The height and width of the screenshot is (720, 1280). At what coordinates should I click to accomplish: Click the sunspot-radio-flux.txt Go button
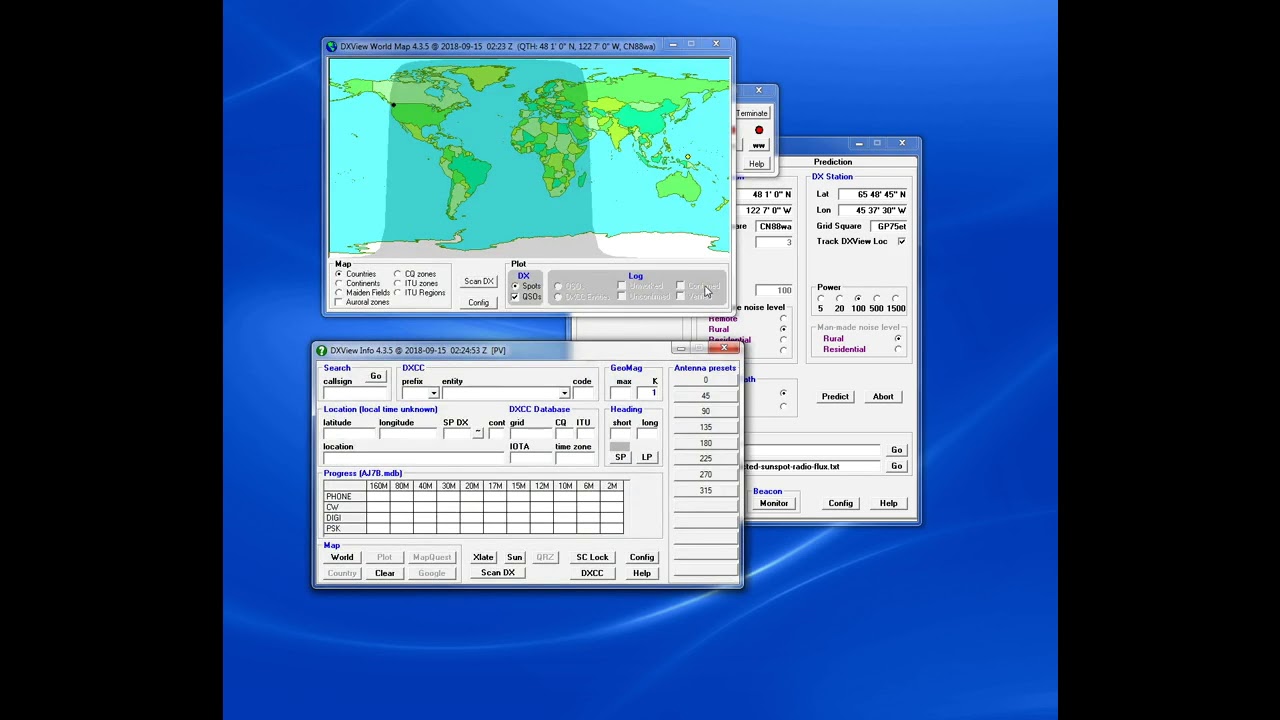coord(896,466)
